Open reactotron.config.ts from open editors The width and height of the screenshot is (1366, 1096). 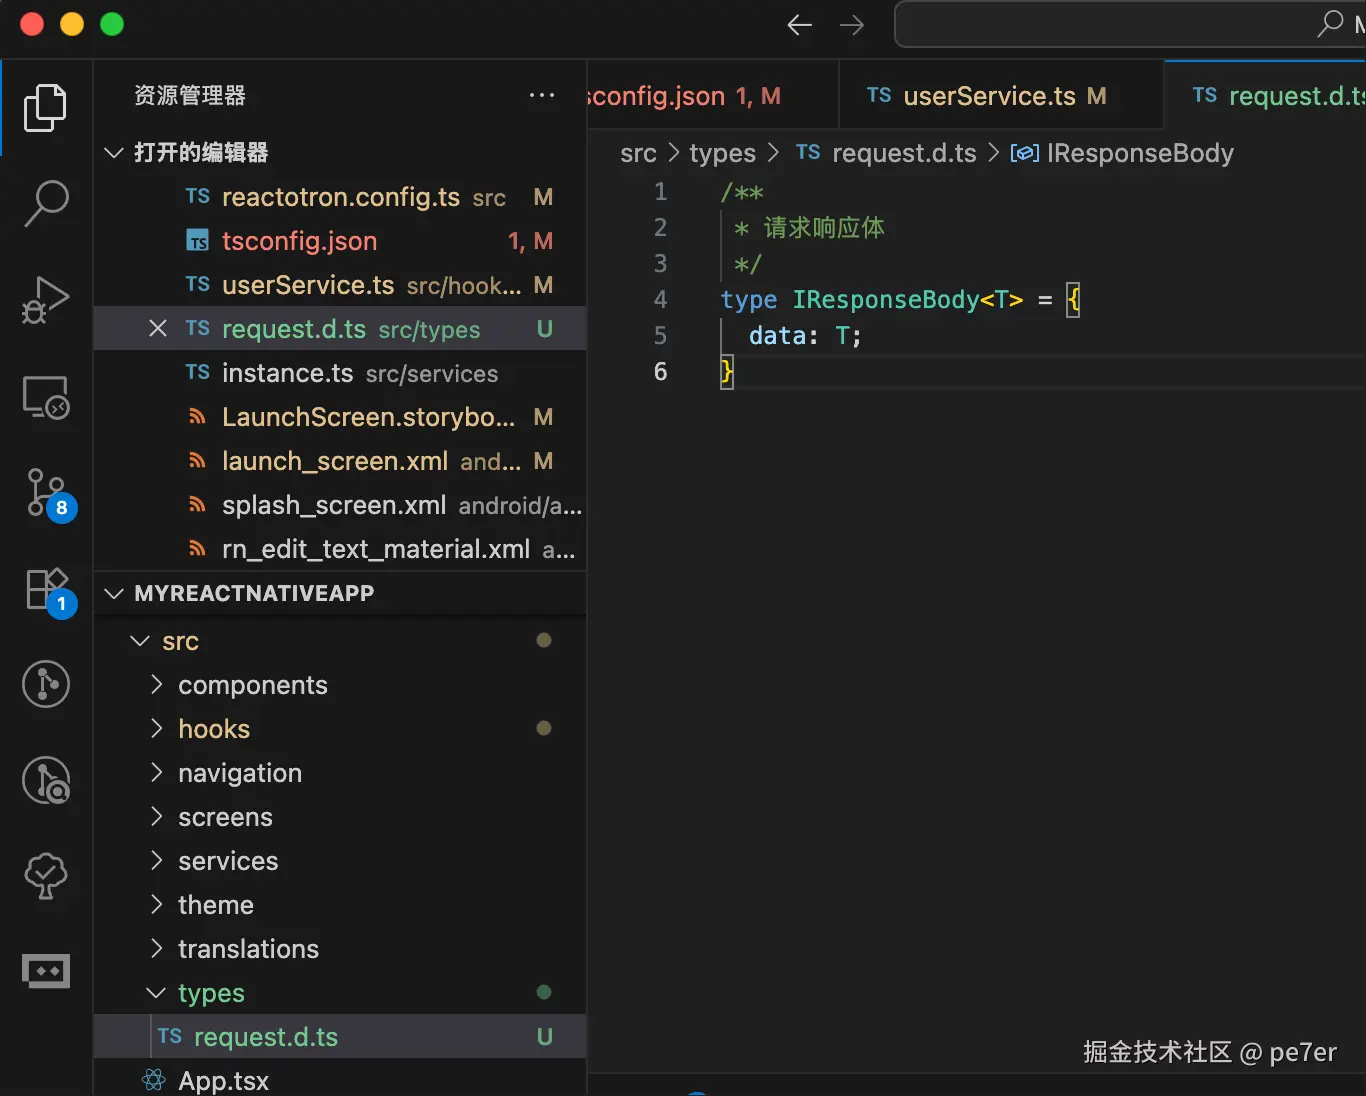[340, 197]
